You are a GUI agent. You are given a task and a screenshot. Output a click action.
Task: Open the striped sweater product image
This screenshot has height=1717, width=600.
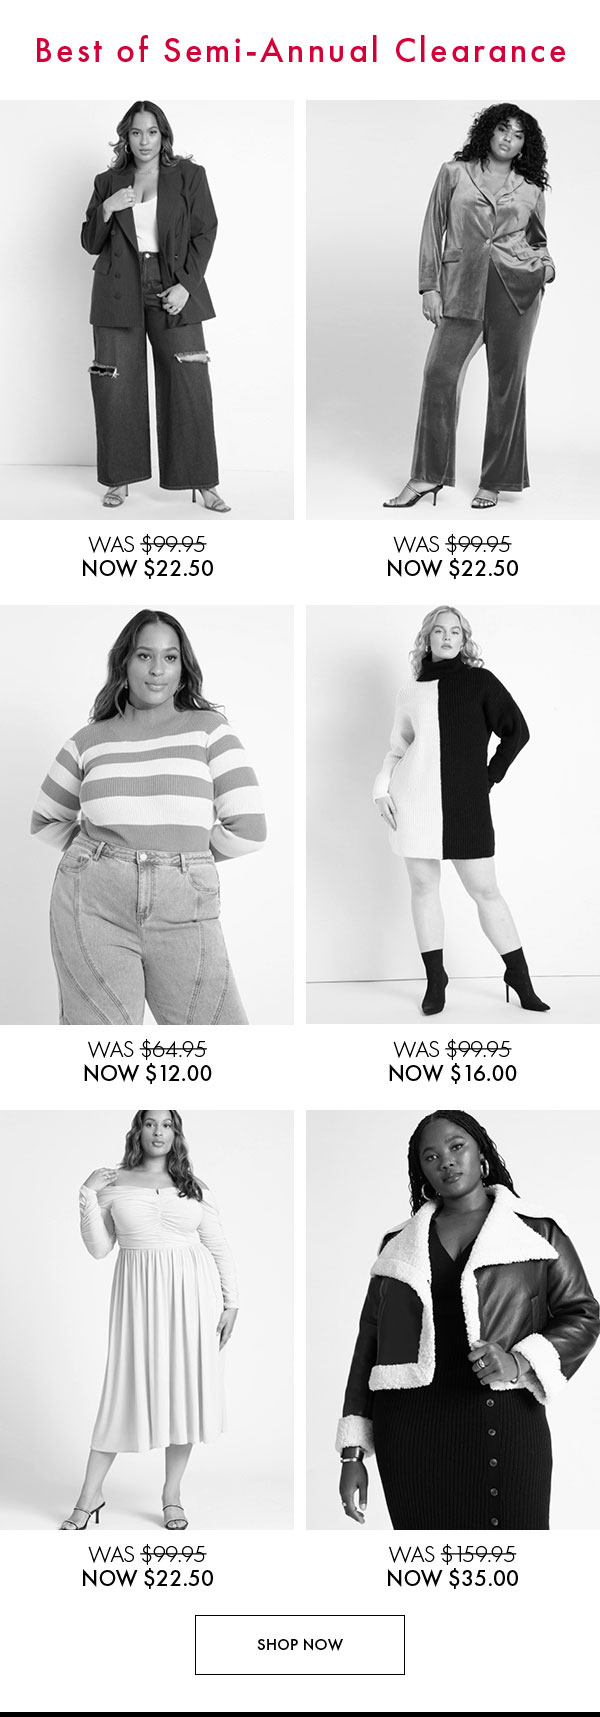tap(147, 815)
